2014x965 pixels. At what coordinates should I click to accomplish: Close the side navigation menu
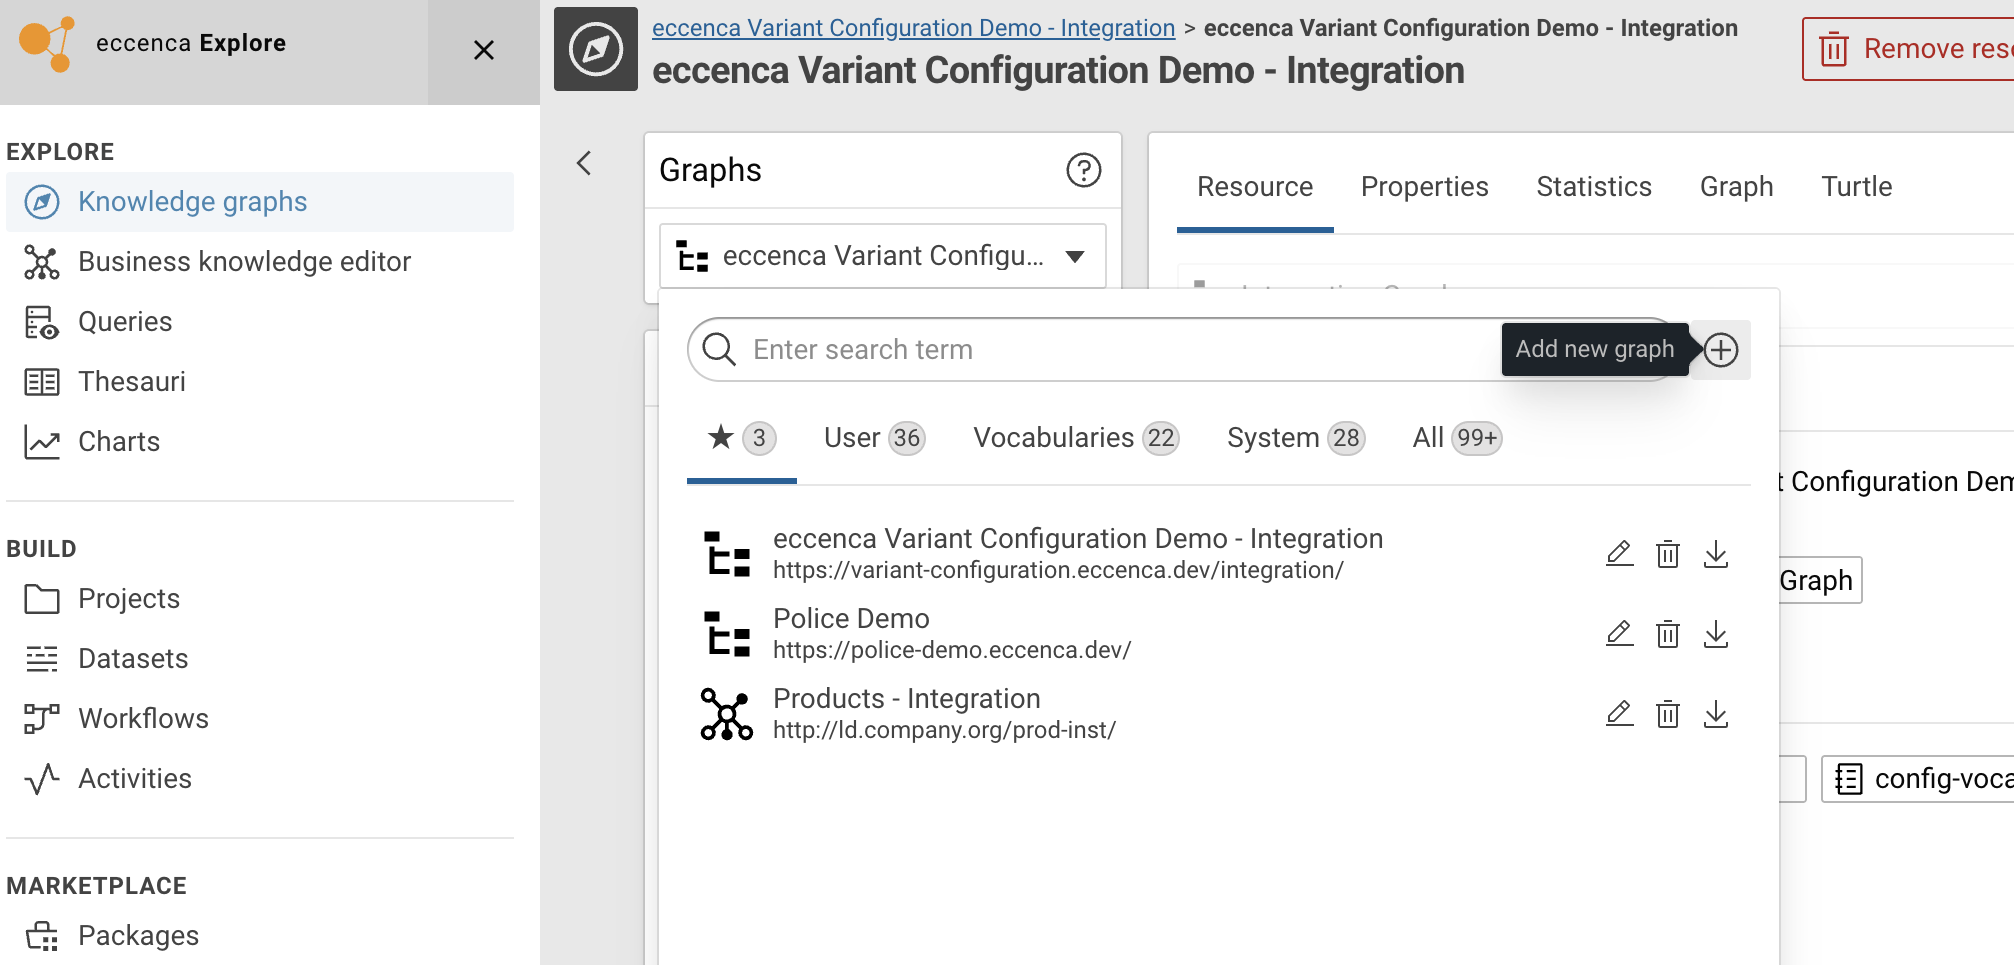(484, 50)
